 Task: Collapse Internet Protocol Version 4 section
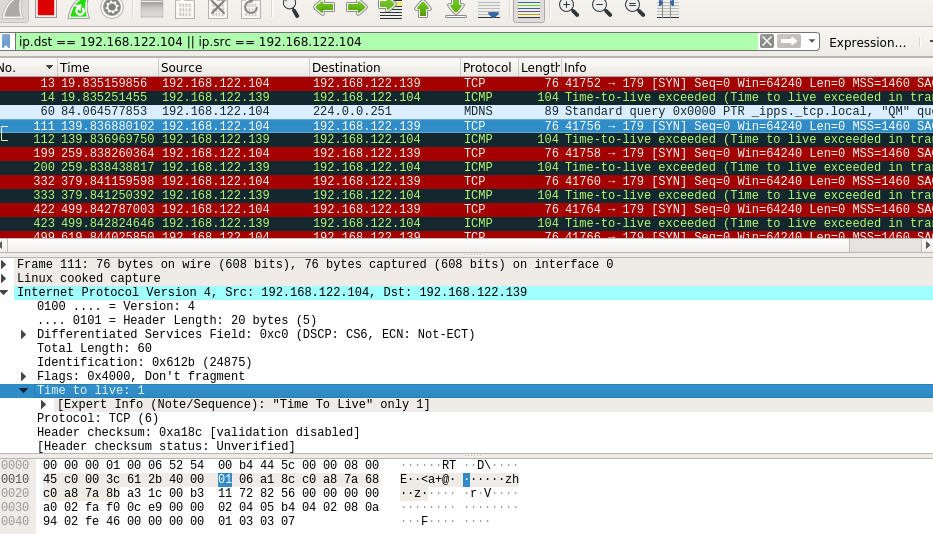click(x=4, y=292)
